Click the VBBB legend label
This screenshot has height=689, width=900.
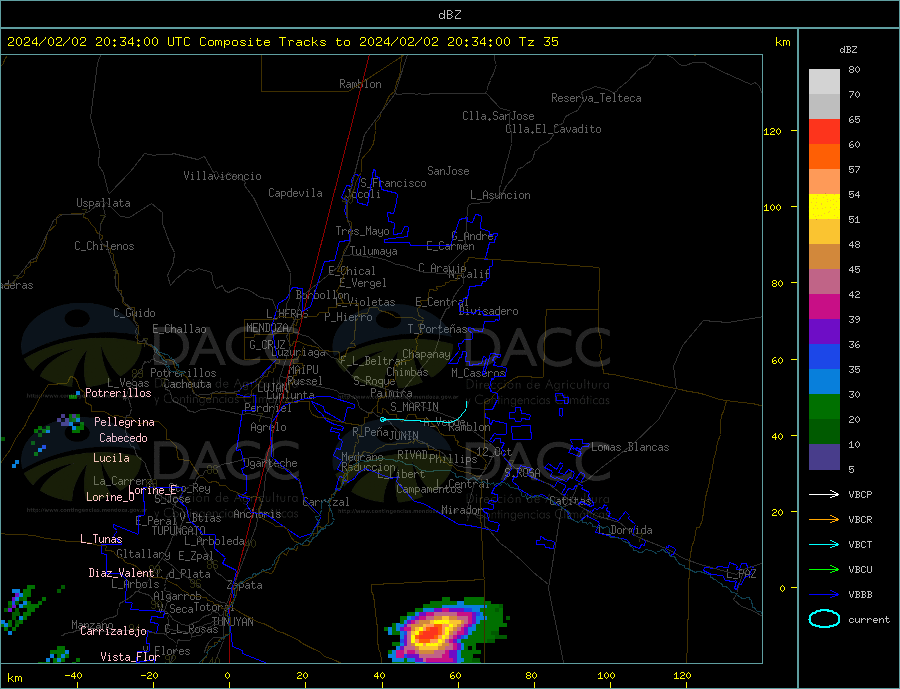[x=860, y=594]
